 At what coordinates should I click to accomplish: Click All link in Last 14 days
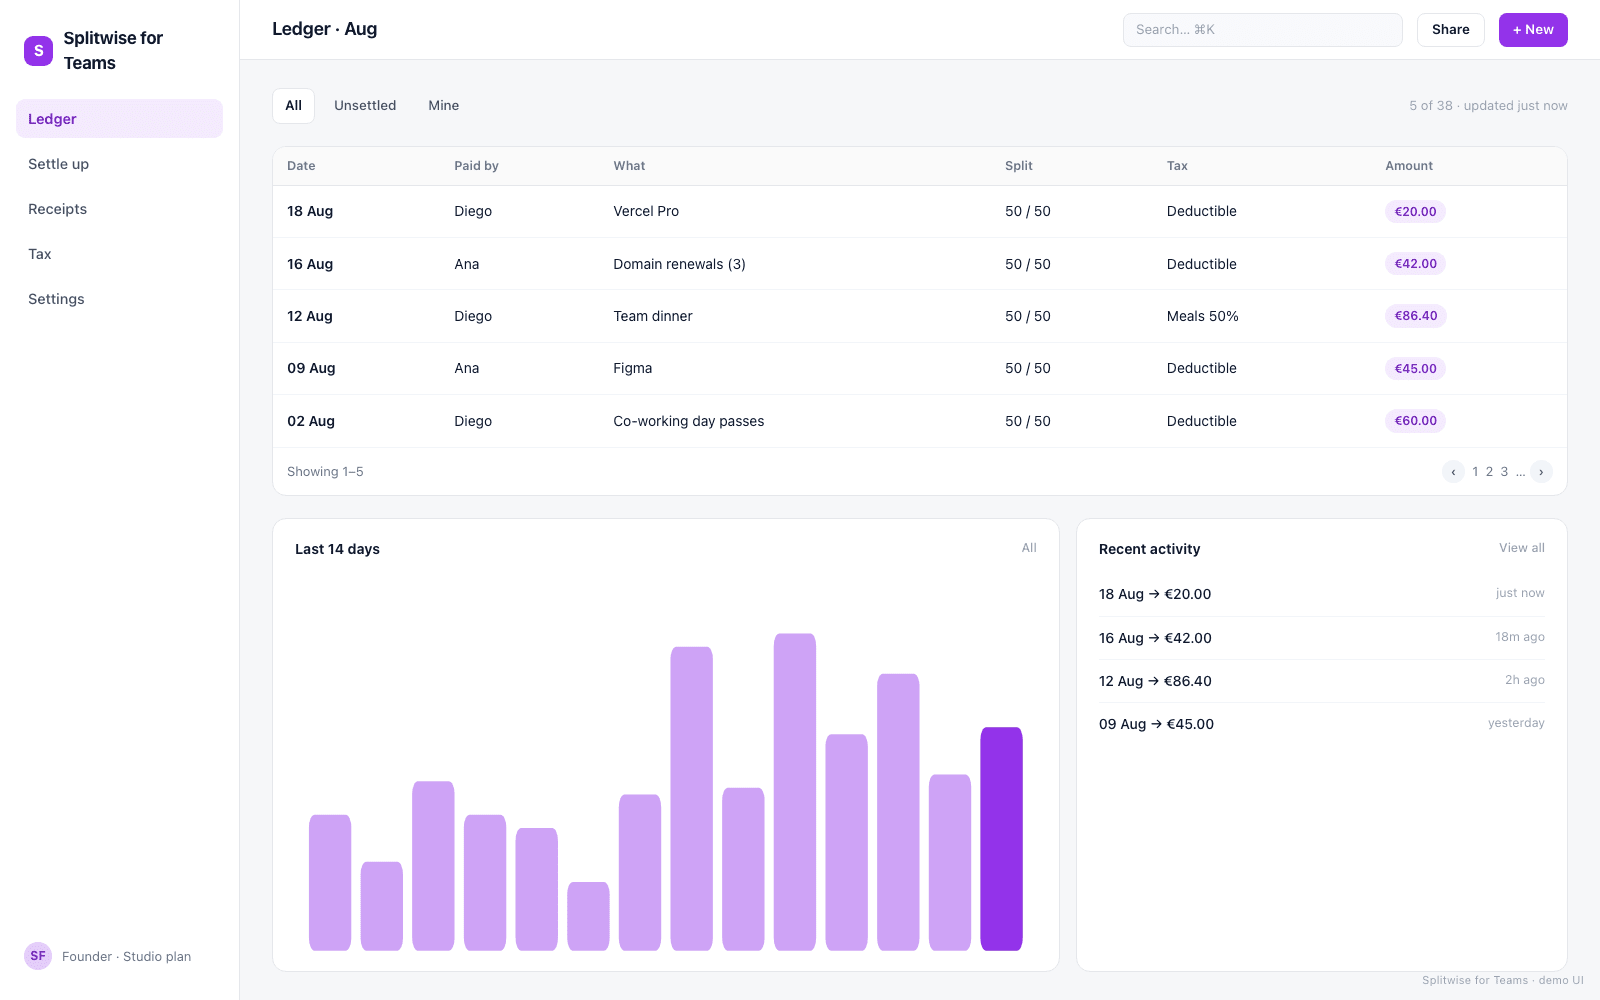[1029, 548]
